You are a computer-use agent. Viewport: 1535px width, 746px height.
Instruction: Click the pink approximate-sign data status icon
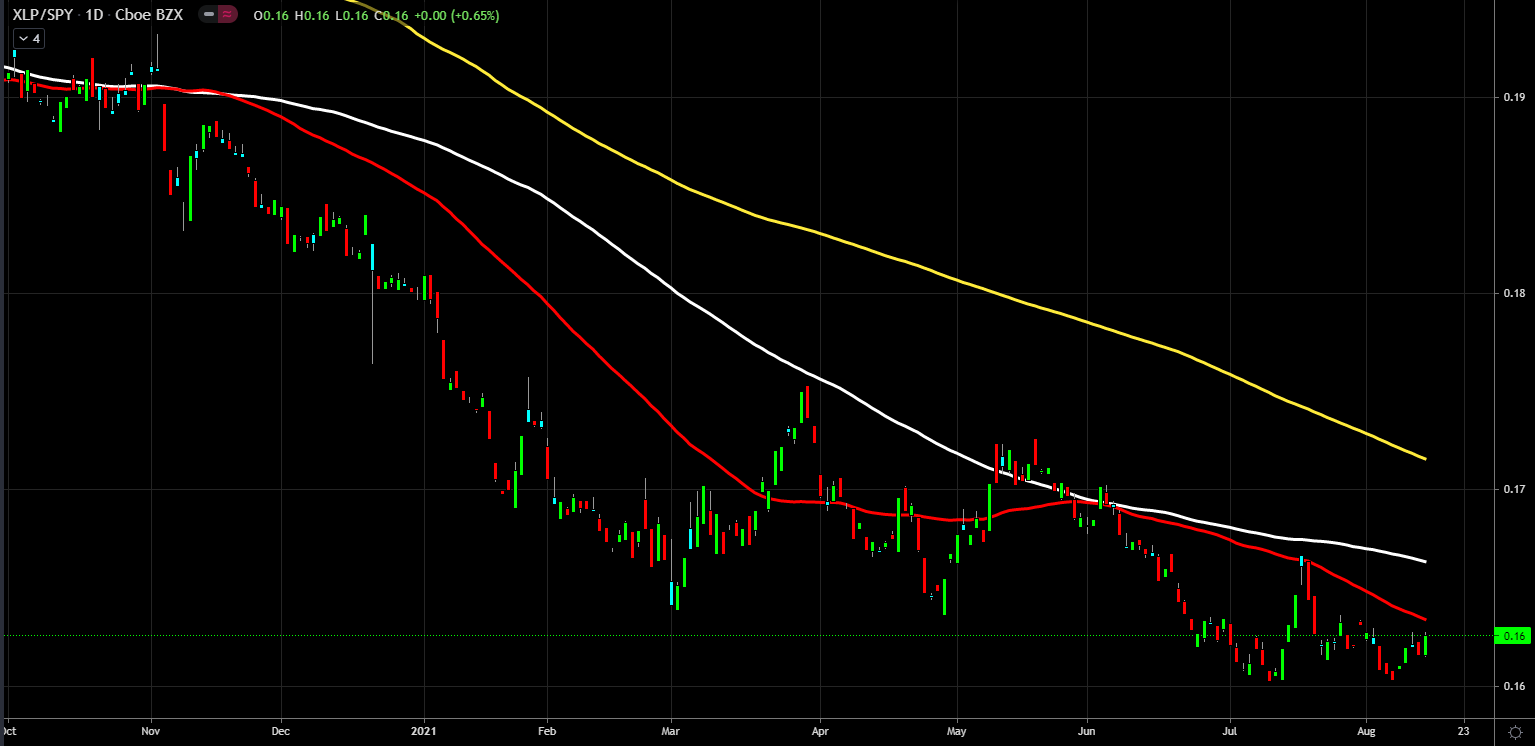[230, 15]
